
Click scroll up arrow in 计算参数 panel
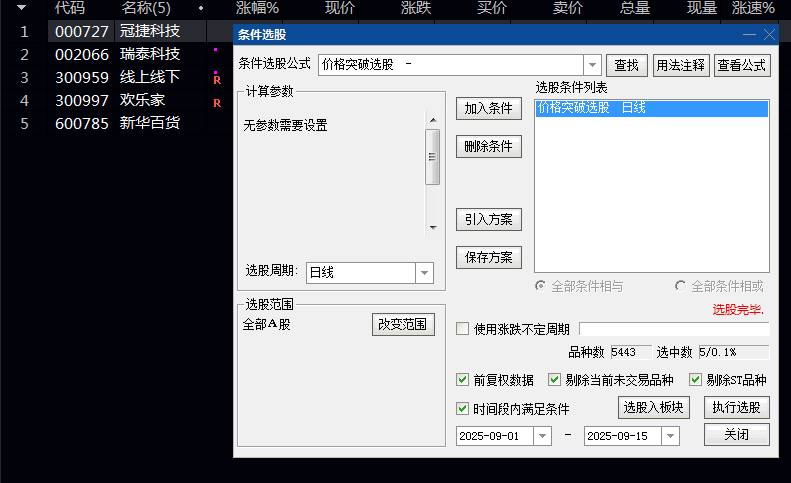pos(433,120)
